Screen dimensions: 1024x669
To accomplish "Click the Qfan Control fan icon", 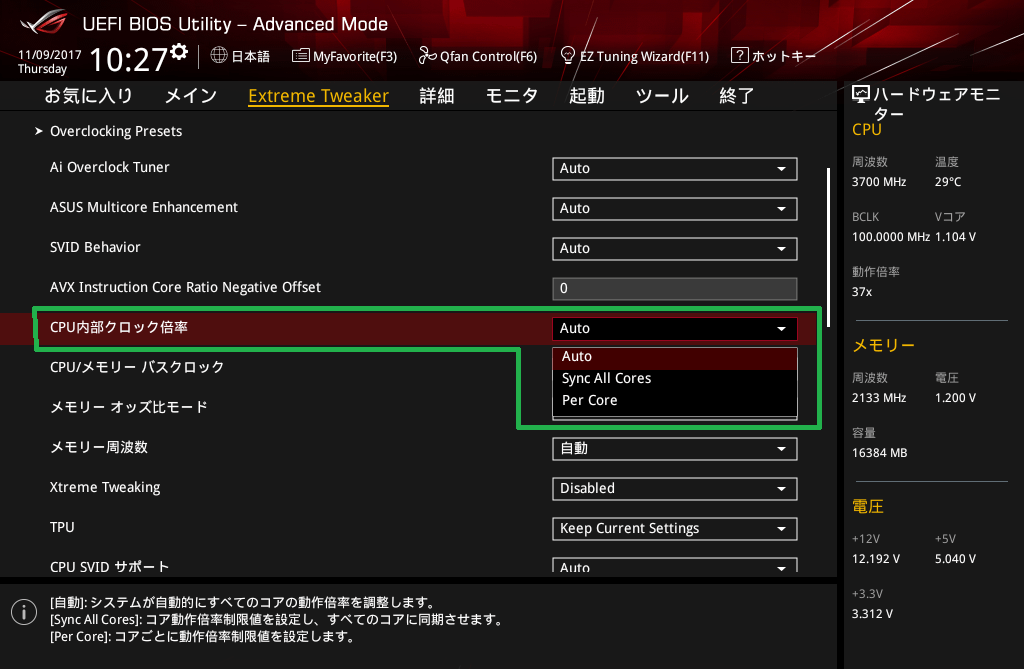I will point(427,56).
